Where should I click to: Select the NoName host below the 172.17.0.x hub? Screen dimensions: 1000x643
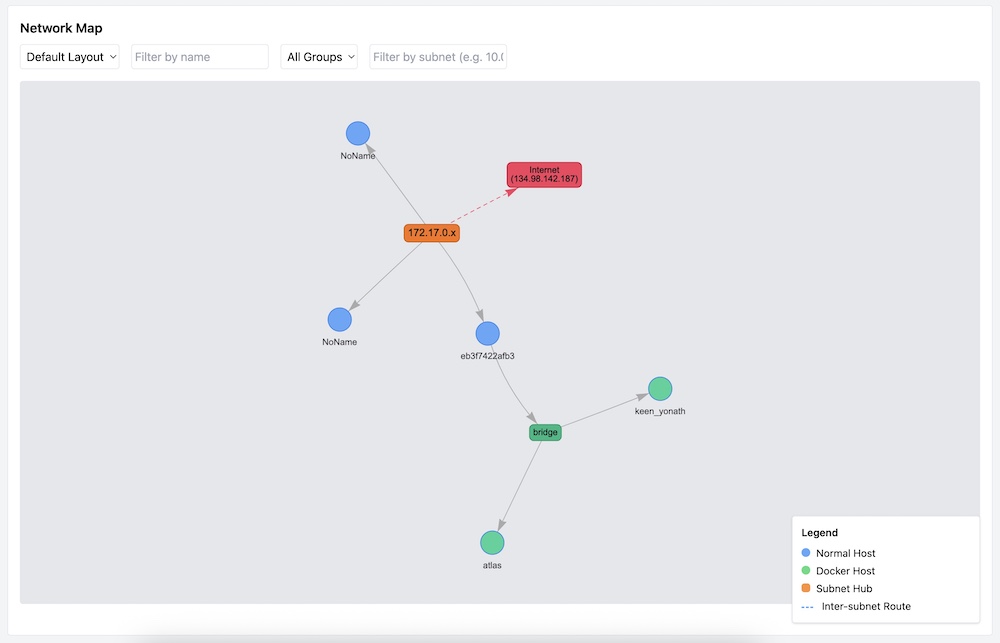click(x=340, y=319)
